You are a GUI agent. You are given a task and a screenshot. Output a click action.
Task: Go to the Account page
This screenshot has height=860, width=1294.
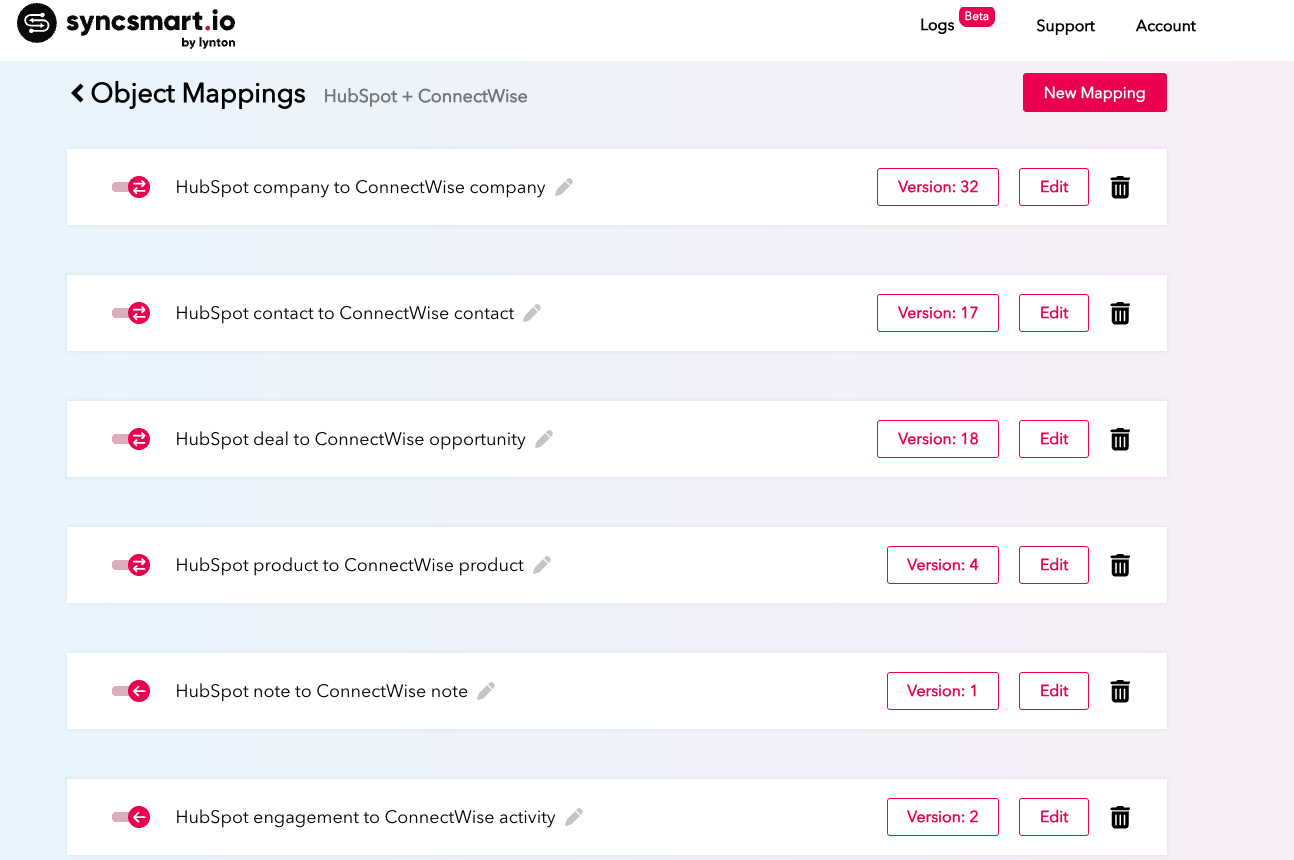(x=1165, y=26)
